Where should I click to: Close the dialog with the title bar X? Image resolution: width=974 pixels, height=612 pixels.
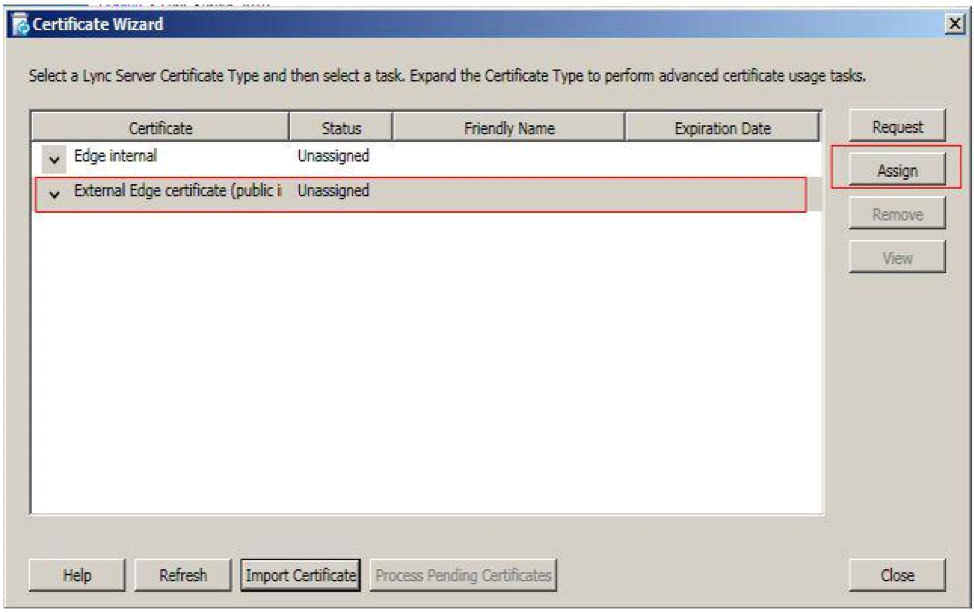coord(954,24)
